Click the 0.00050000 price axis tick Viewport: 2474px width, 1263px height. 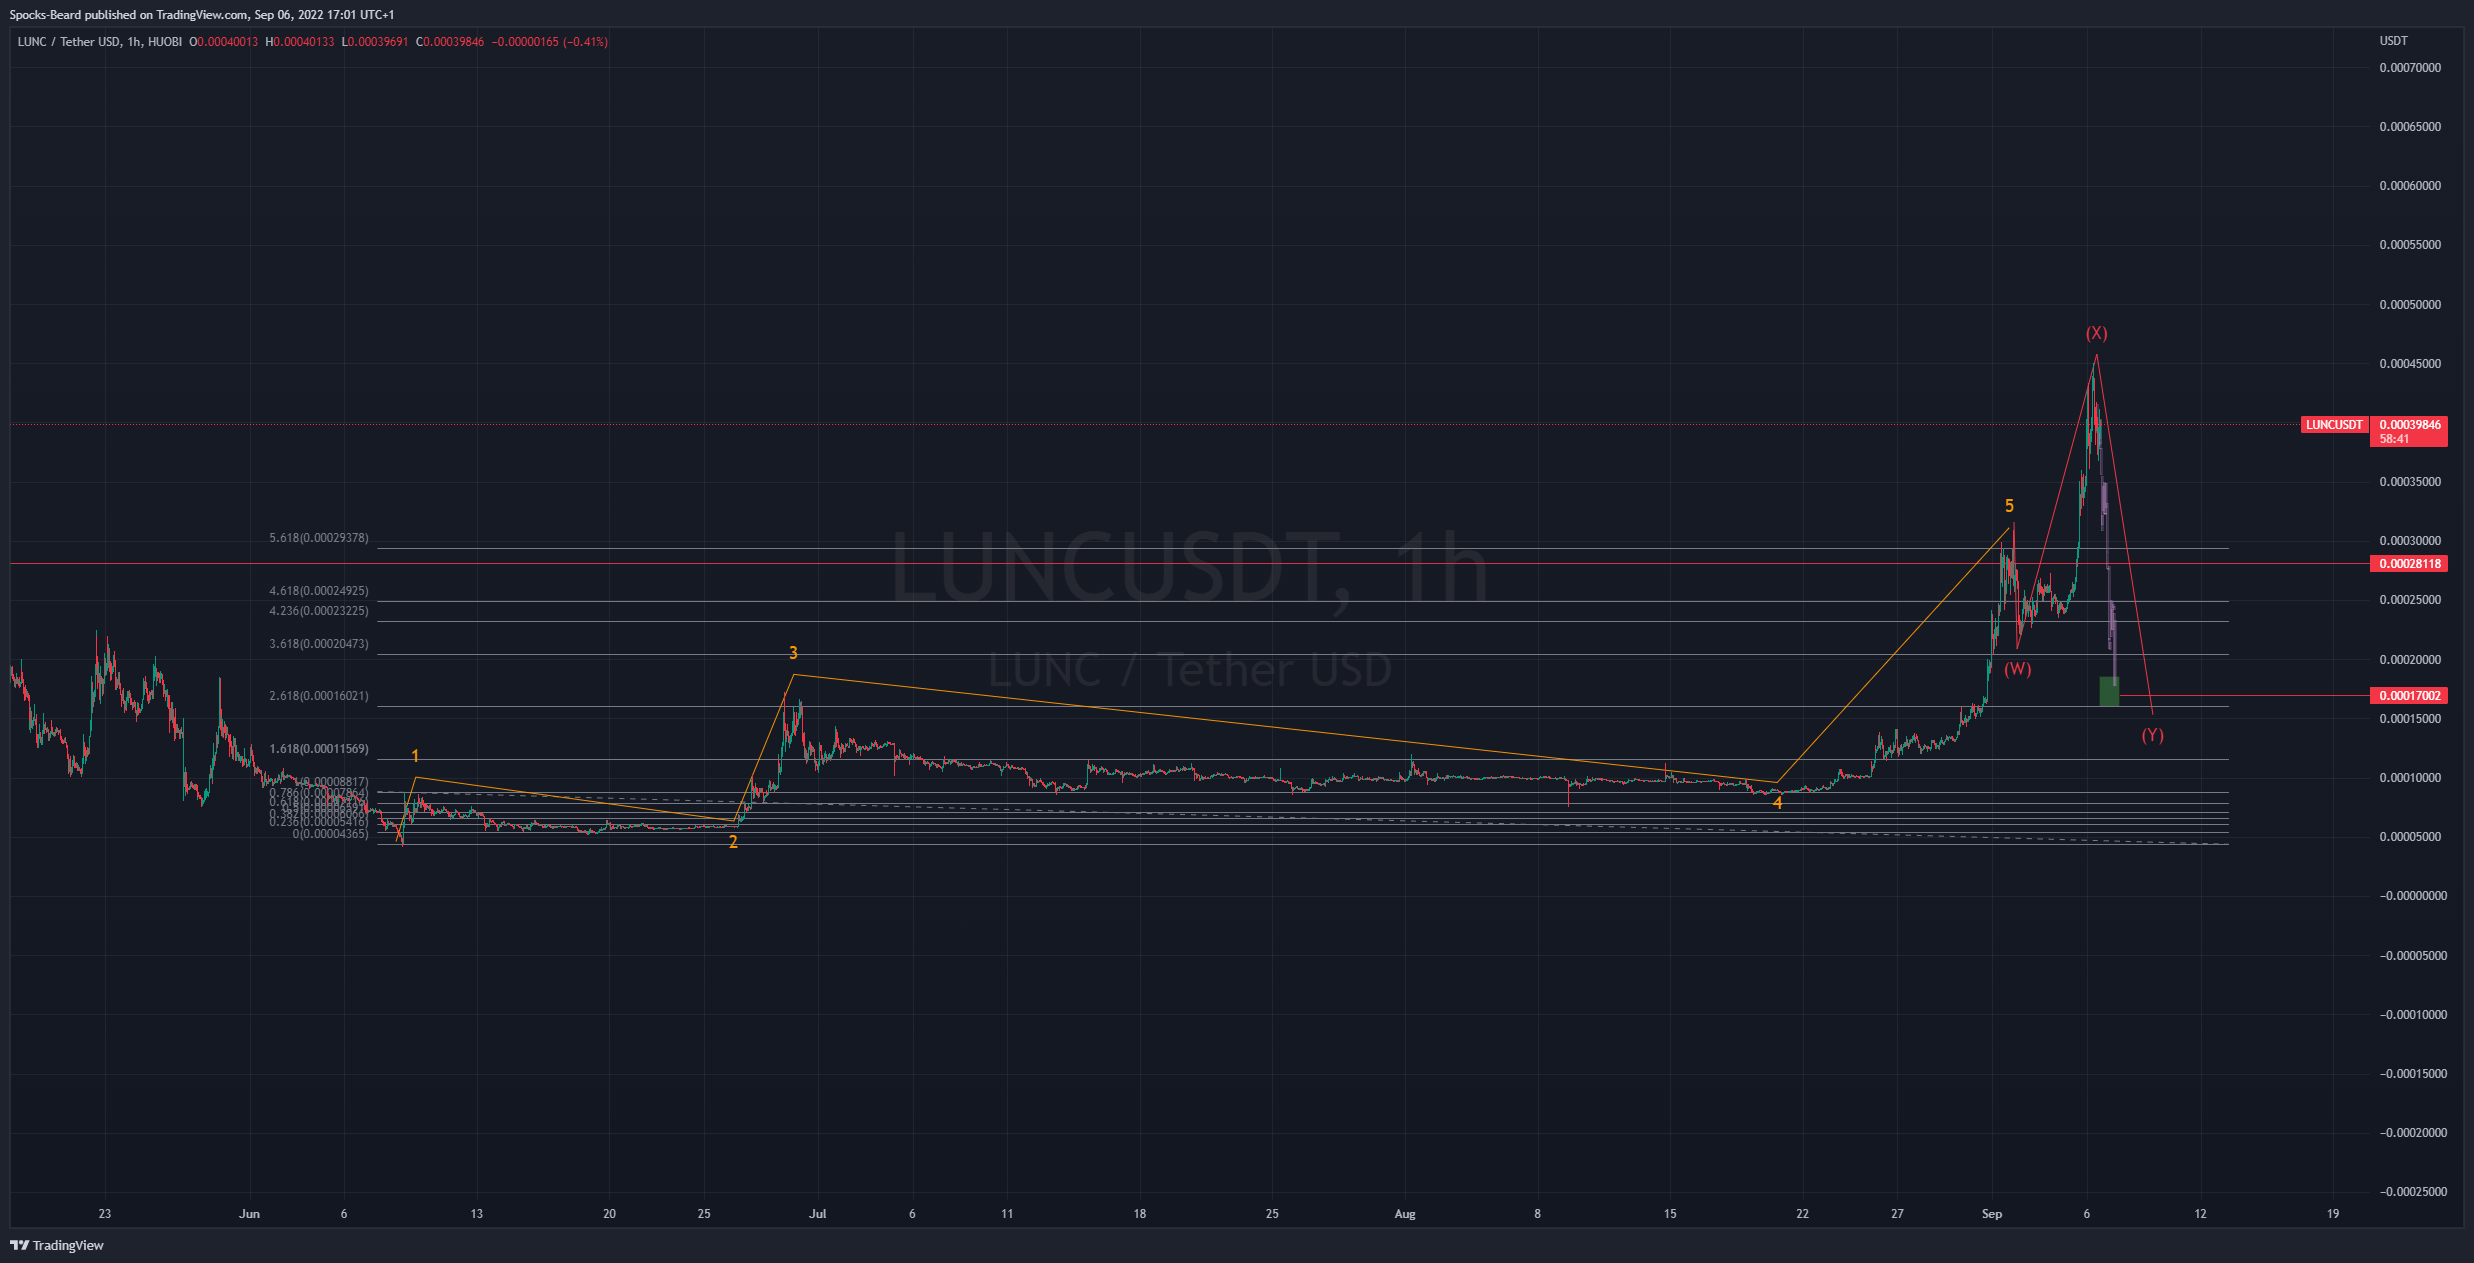(x=2410, y=305)
